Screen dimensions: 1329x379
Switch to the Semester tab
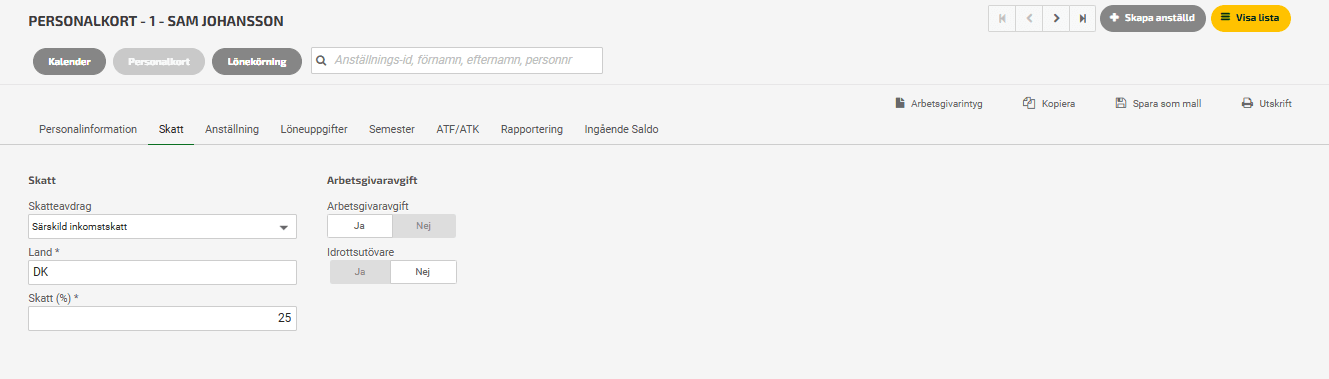[392, 129]
